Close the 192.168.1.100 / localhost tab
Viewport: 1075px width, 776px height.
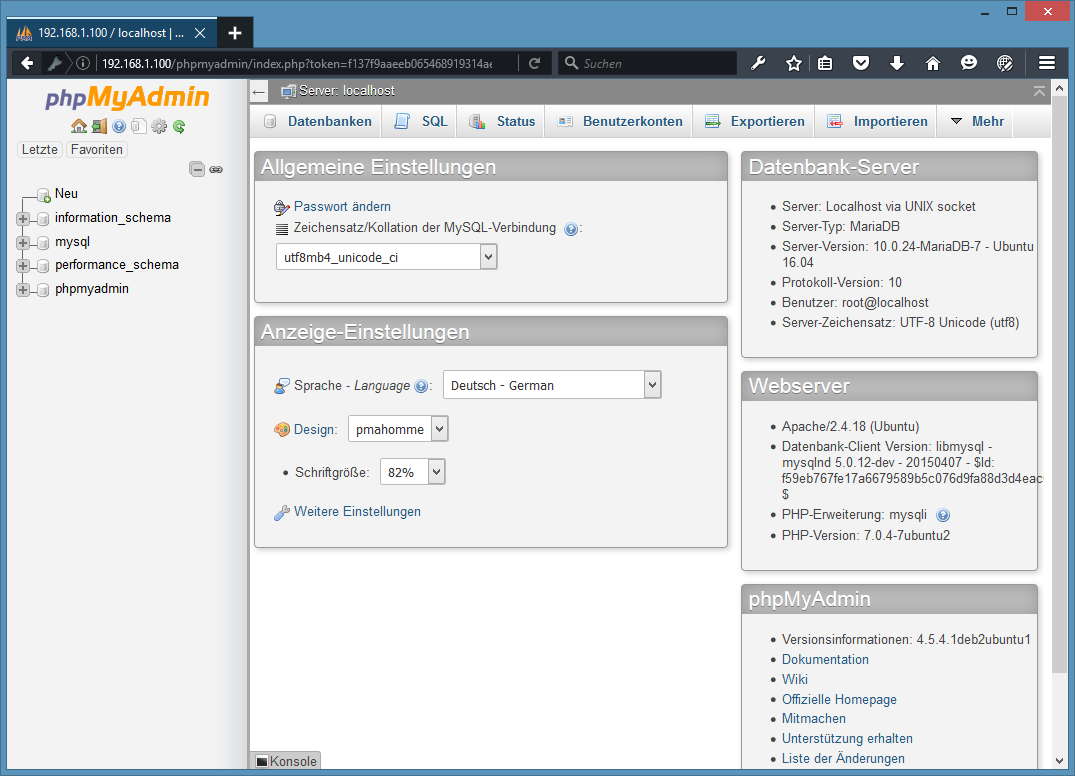(200, 33)
